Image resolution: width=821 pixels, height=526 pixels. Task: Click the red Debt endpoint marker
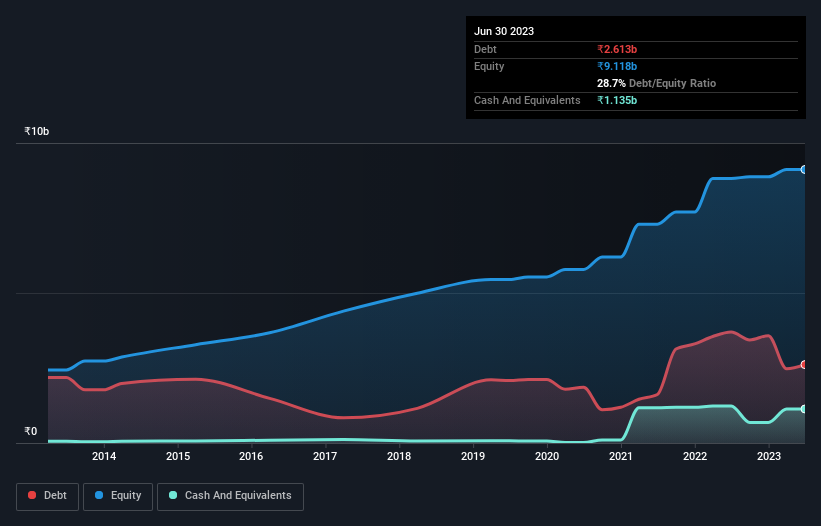click(x=804, y=365)
